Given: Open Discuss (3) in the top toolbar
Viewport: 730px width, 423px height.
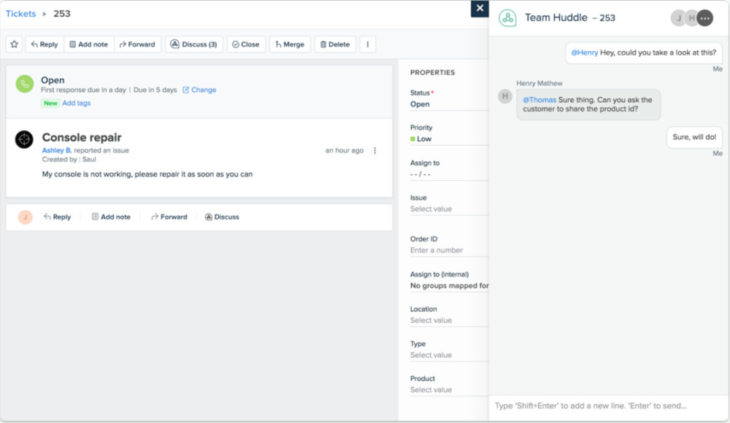Looking at the screenshot, I should click(x=194, y=44).
